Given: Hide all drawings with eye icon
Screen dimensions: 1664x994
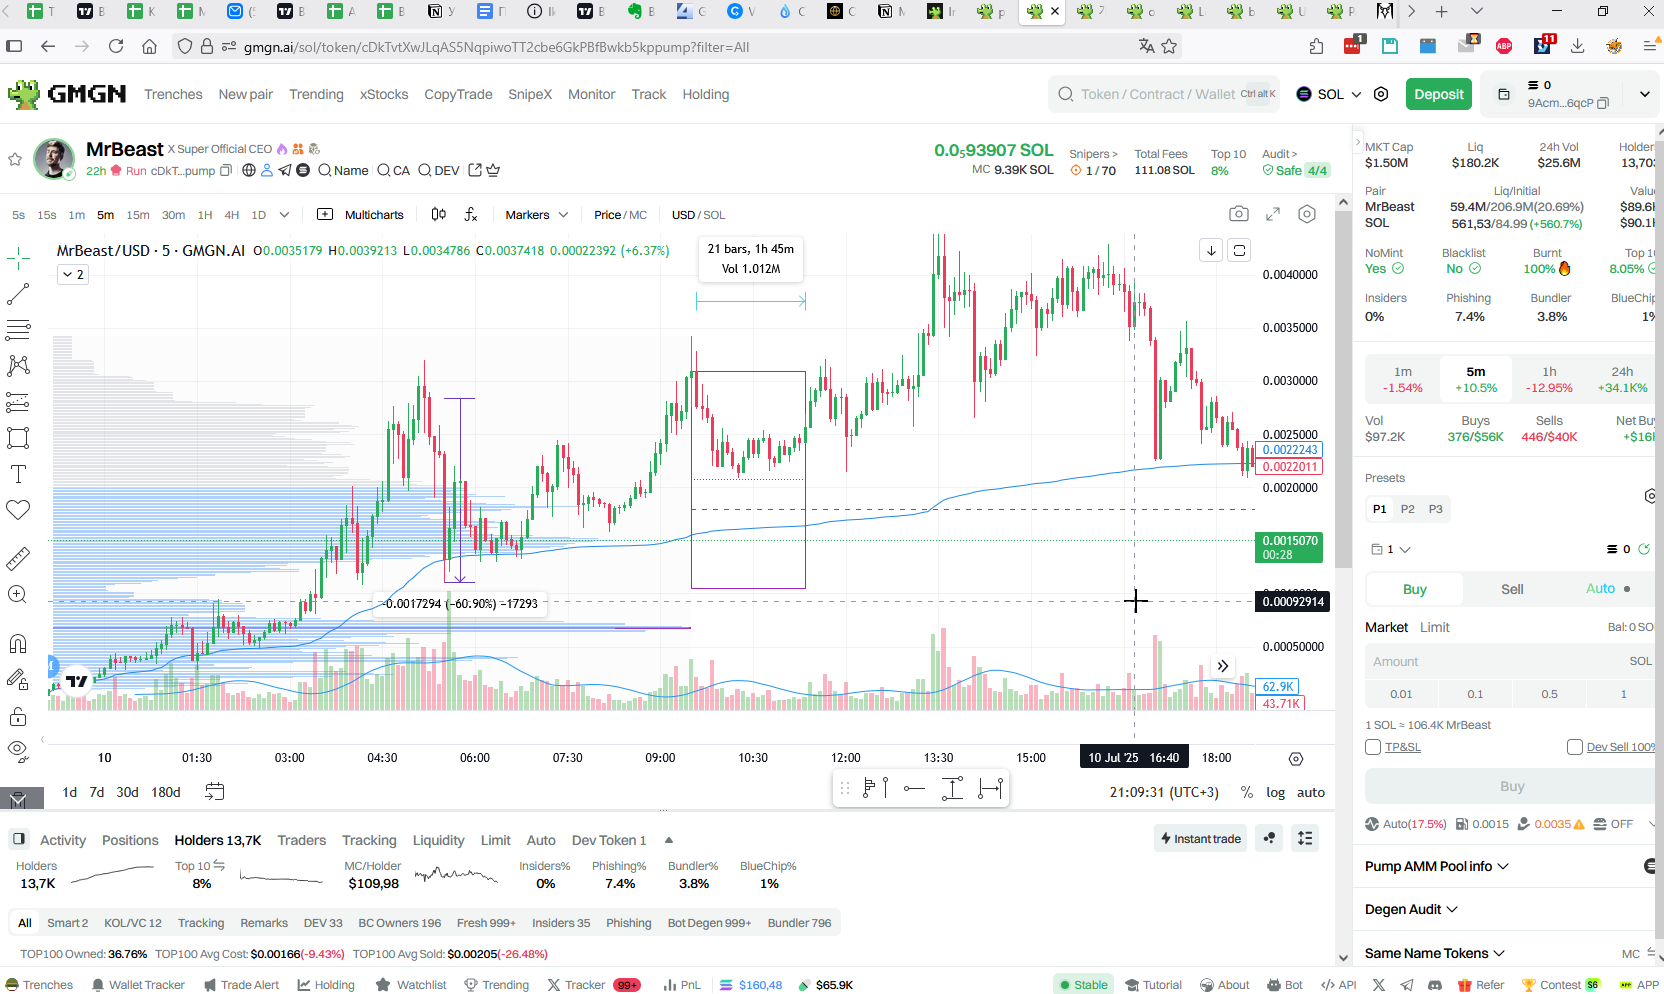Looking at the screenshot, I should tap(18, 751).
